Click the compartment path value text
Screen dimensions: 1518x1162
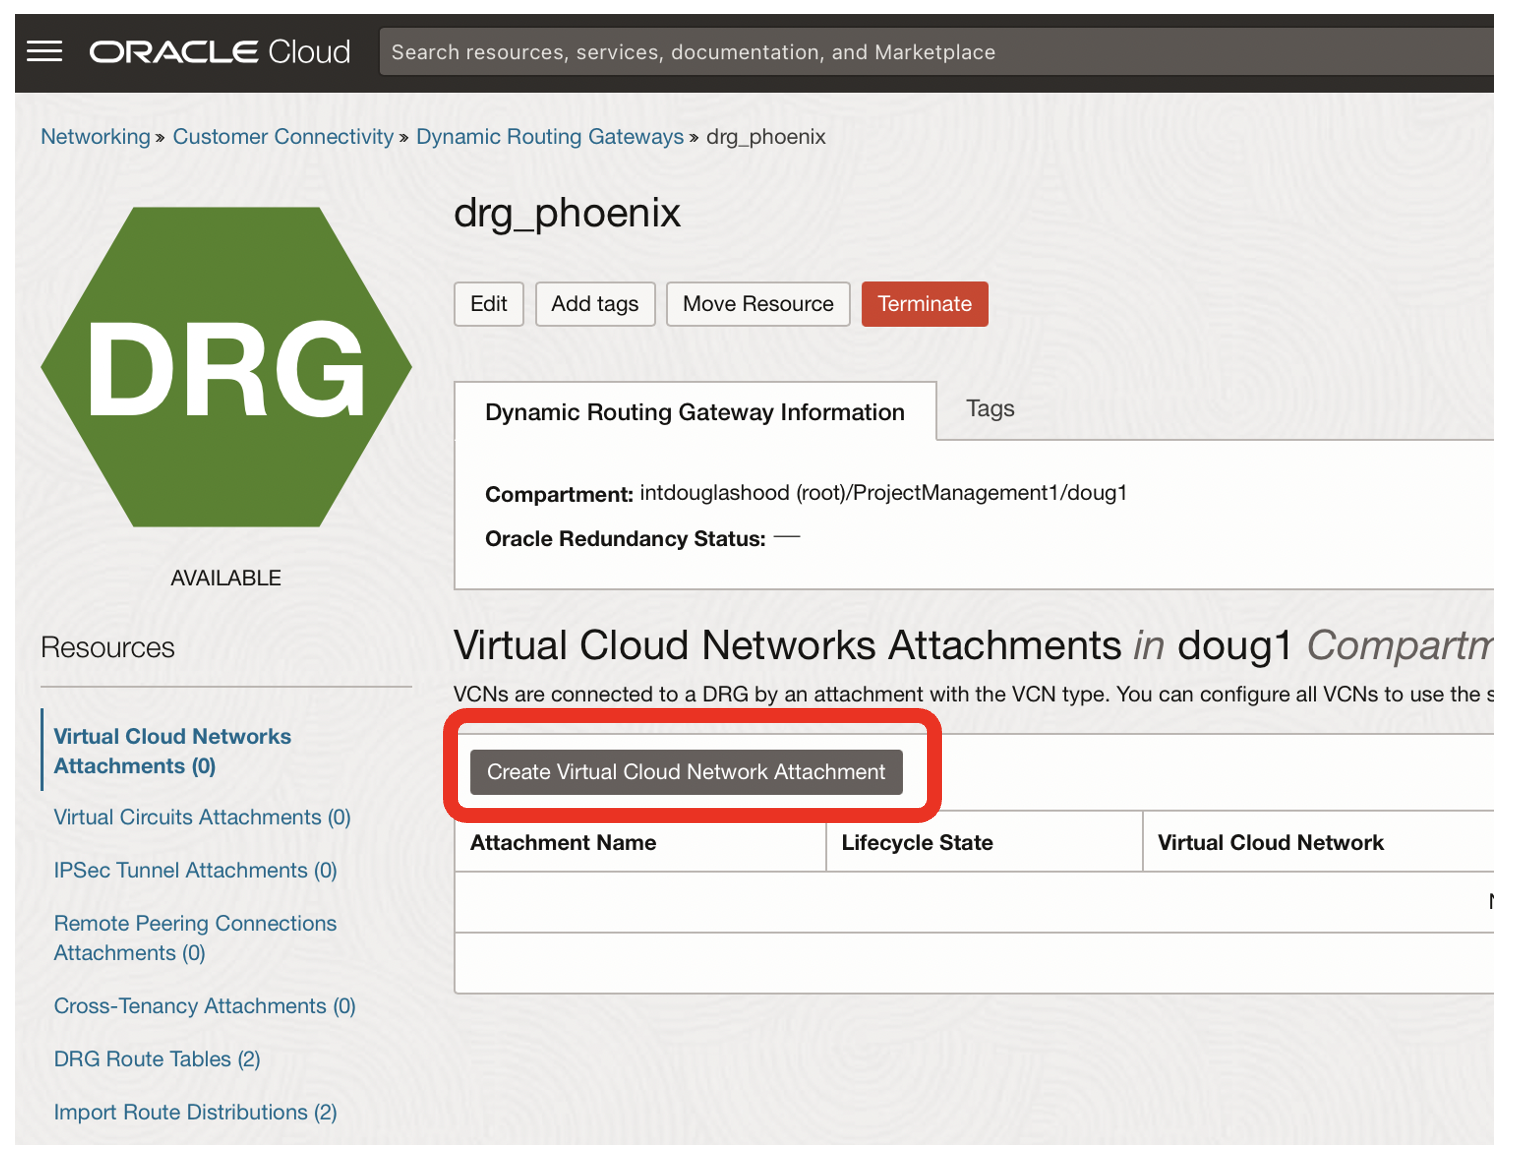click(883, 493)
